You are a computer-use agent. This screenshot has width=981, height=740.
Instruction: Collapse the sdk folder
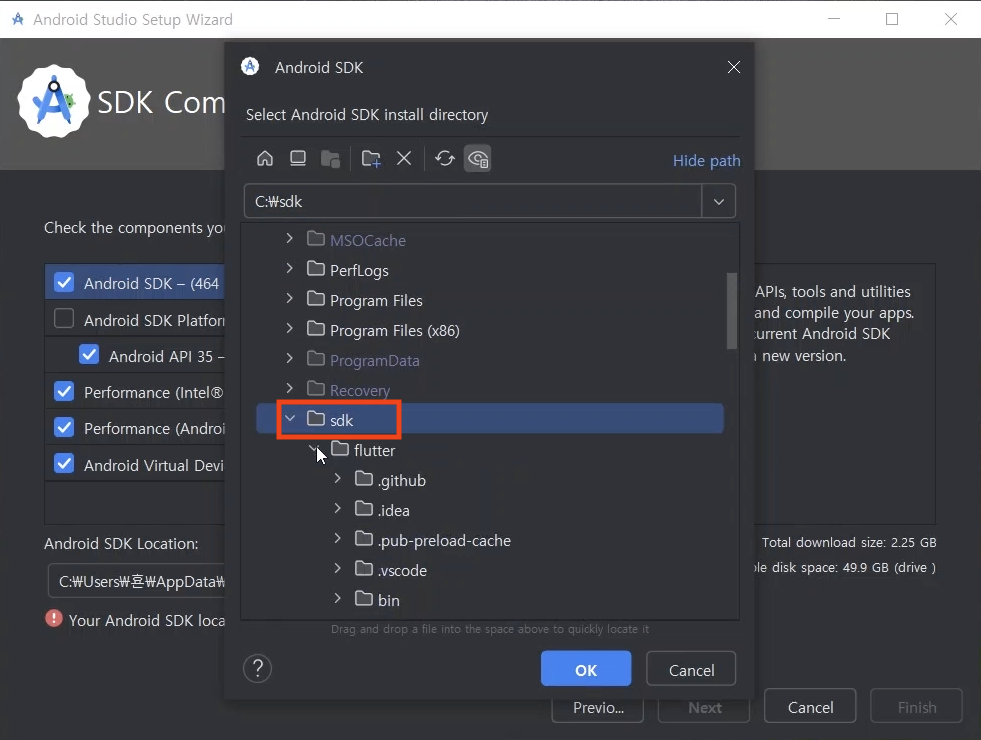pos(290,418)
